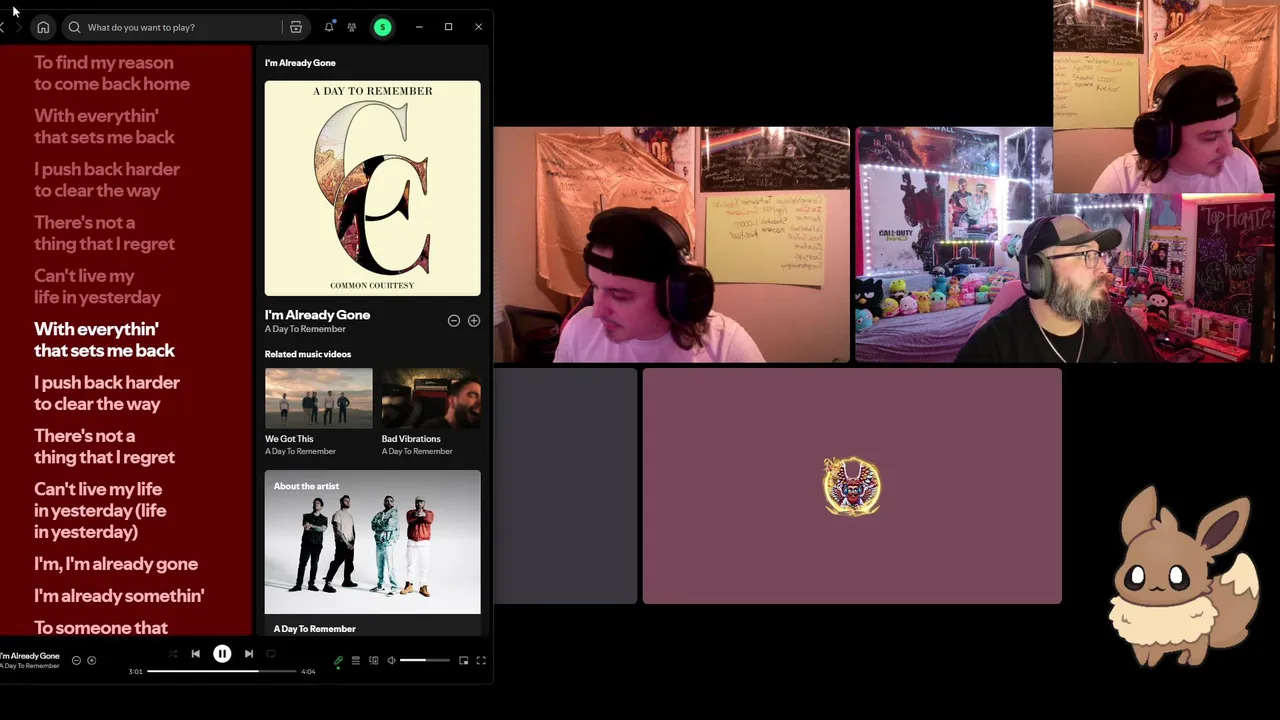
Task: Click the song title in player bar
Action: point(30,656)
